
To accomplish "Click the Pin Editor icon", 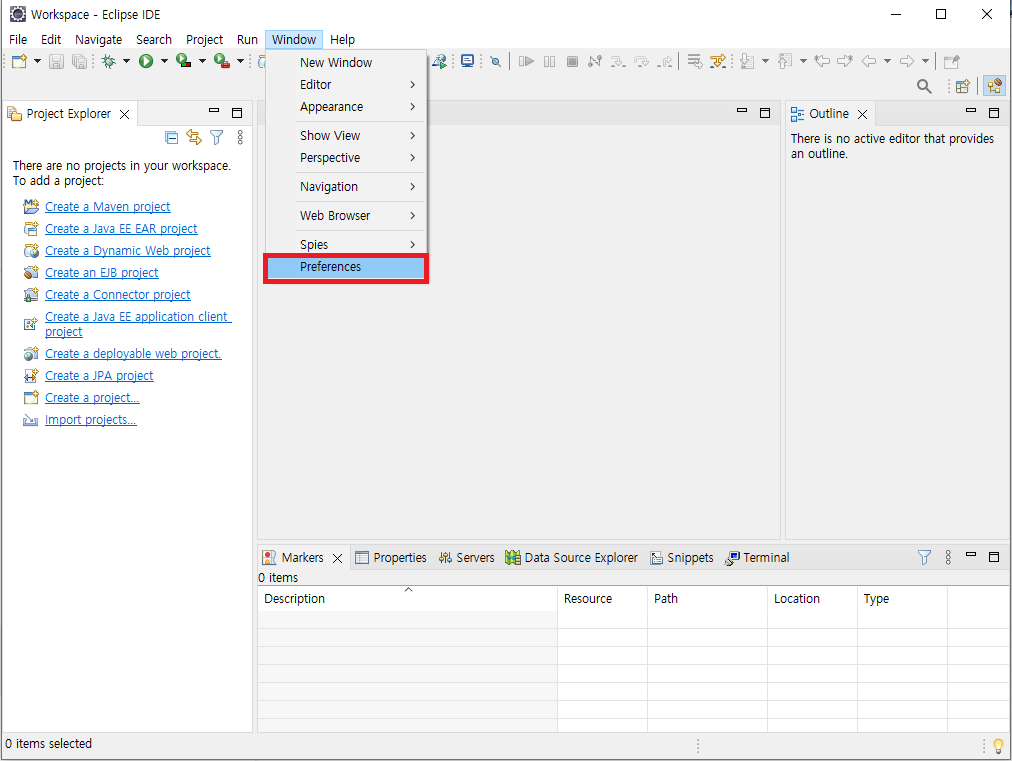I will 952,61.
